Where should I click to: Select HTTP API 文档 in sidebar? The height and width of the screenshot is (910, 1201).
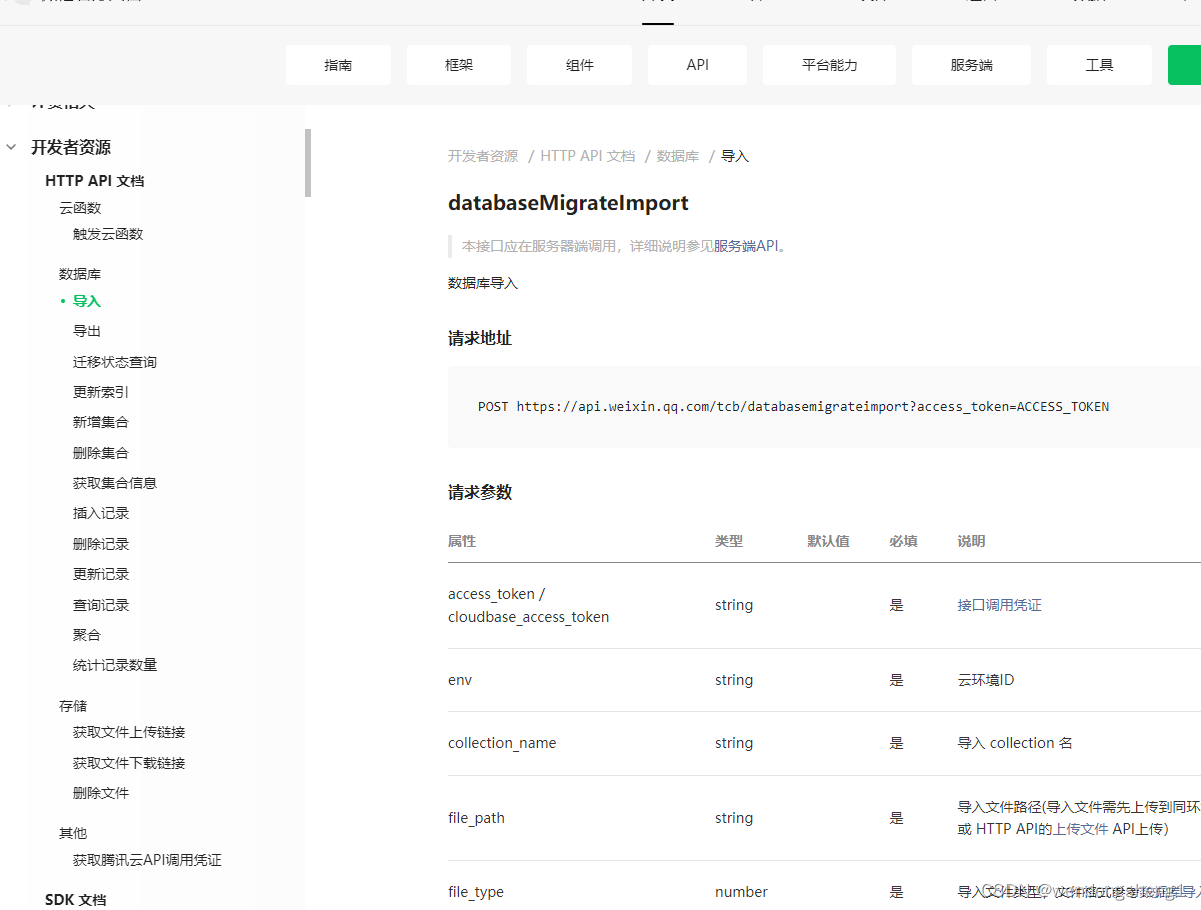click(95, 181)
